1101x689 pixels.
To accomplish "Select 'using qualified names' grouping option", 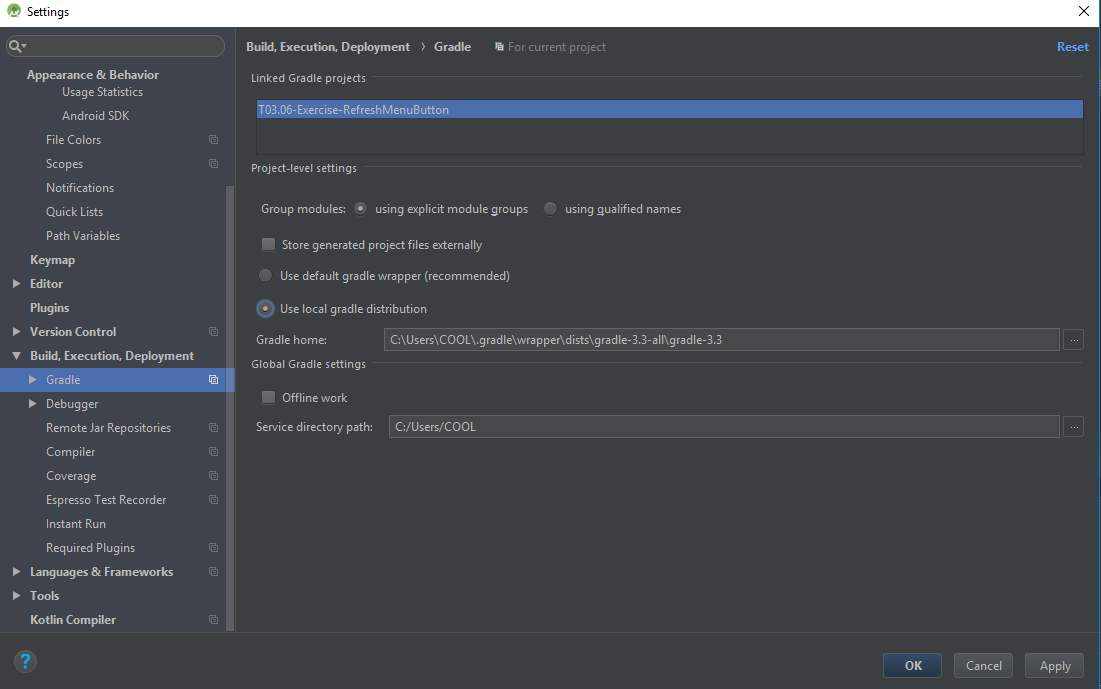I will click(550, 208).
